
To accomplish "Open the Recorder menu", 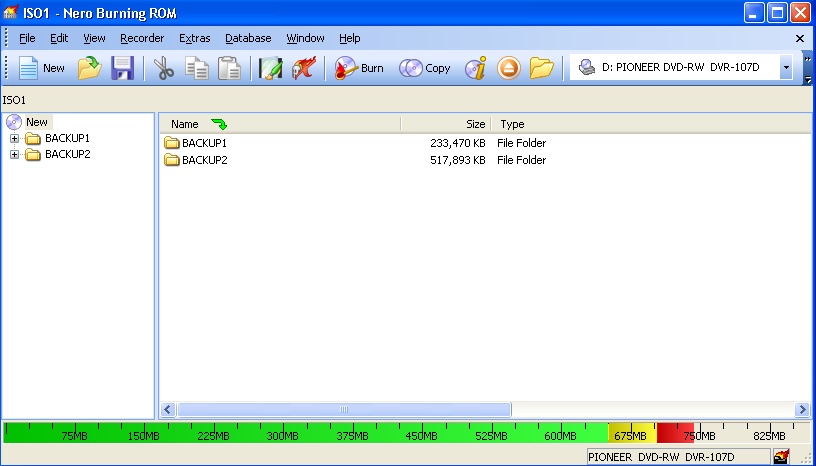I will click(x=142, y=38).
